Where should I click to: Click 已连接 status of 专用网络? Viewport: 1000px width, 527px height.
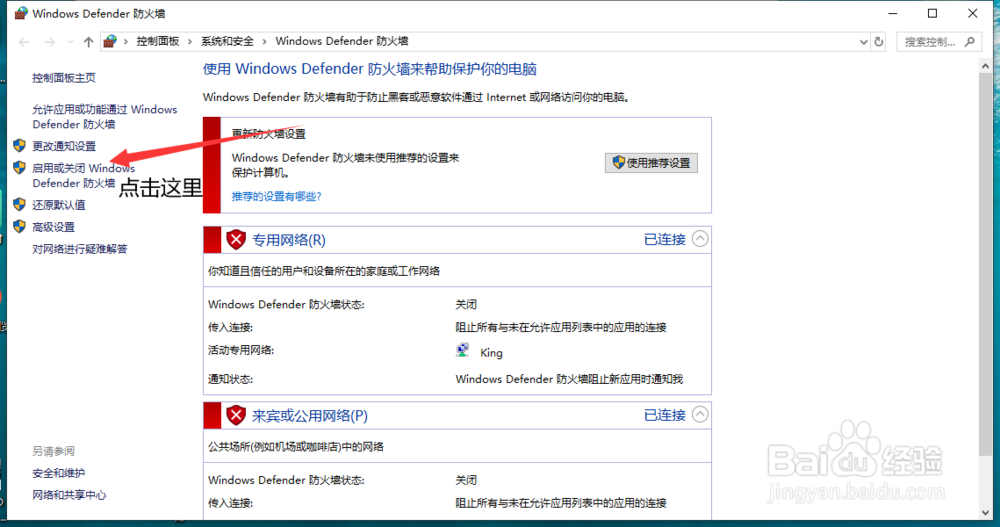665,239
